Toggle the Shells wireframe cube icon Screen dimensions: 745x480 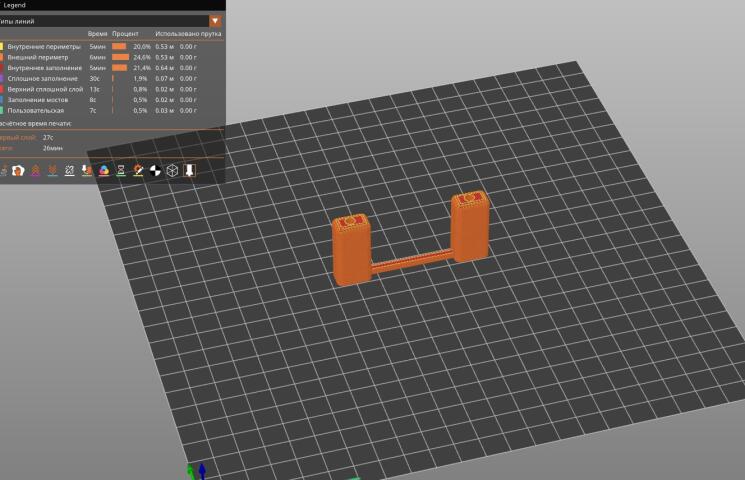(x=172, y=170)
